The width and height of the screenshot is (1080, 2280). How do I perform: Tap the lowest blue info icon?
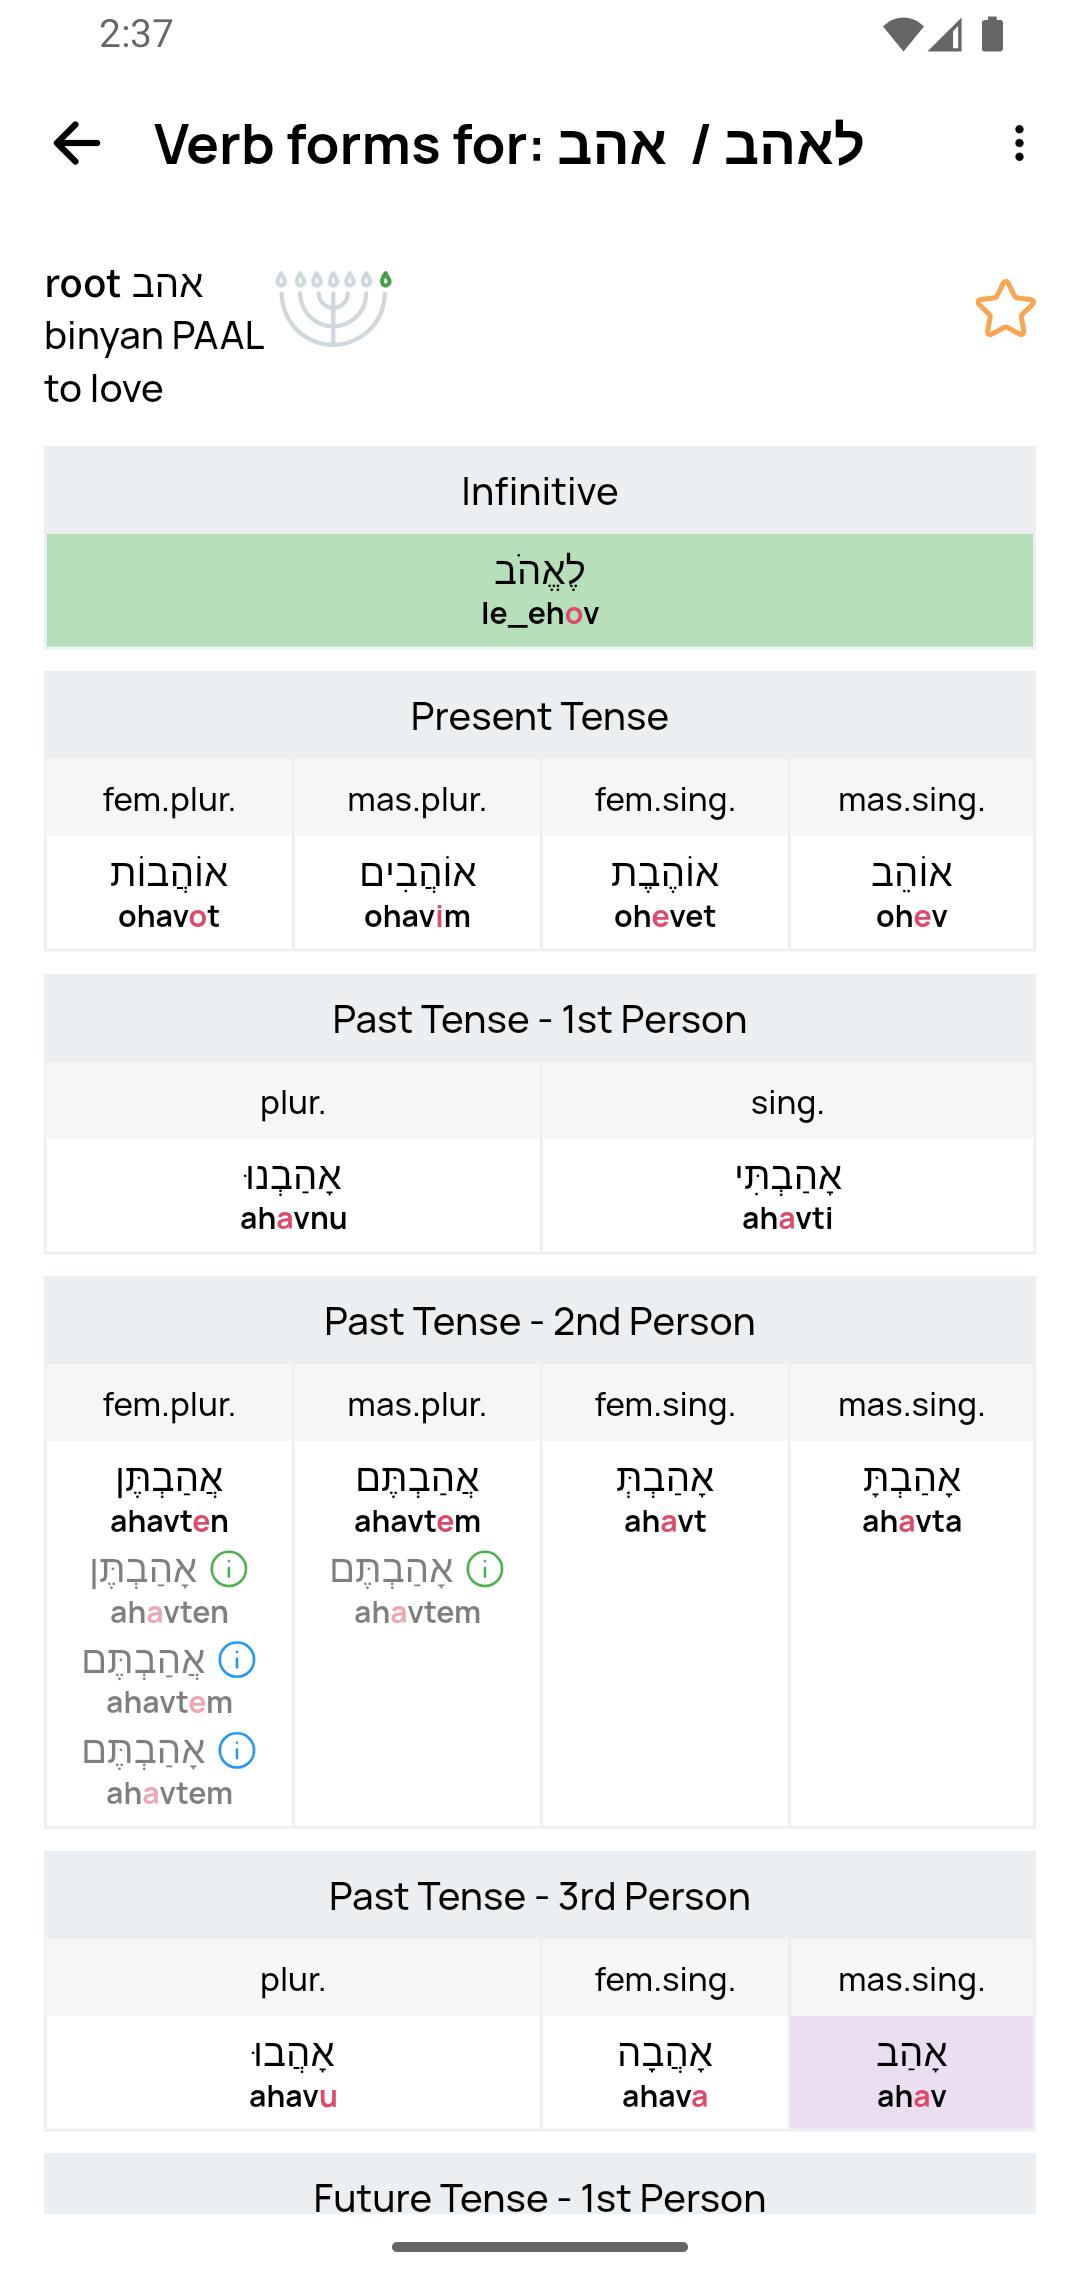coord(237,1750)
